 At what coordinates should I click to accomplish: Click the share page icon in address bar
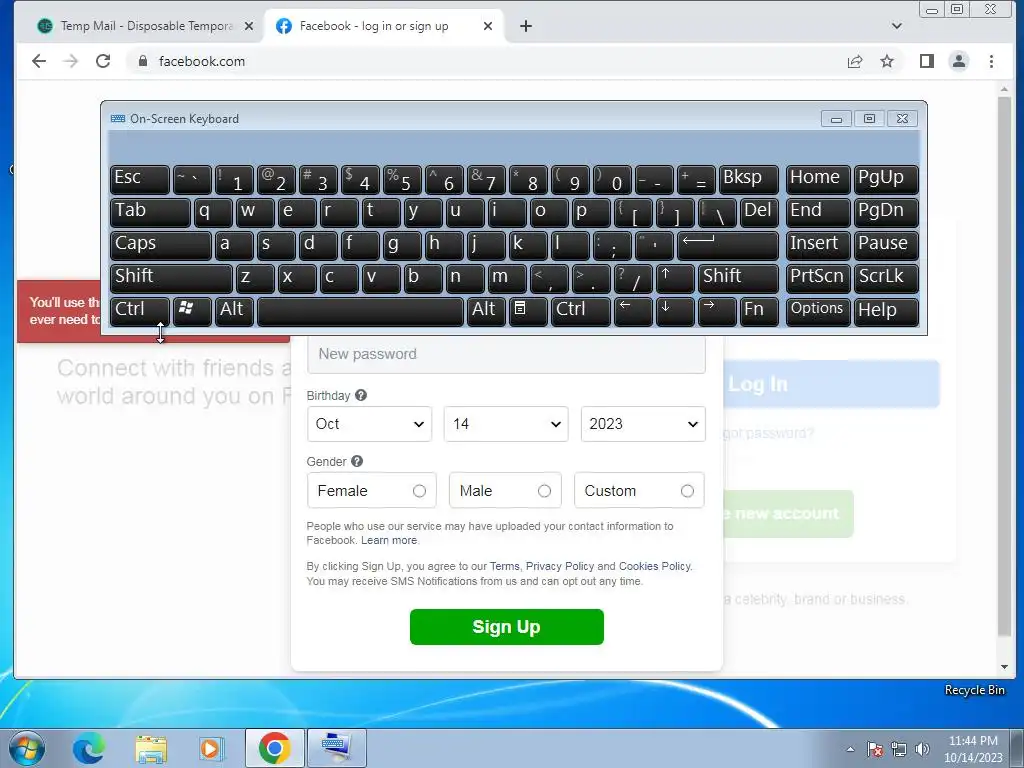(x=855, y=61)
